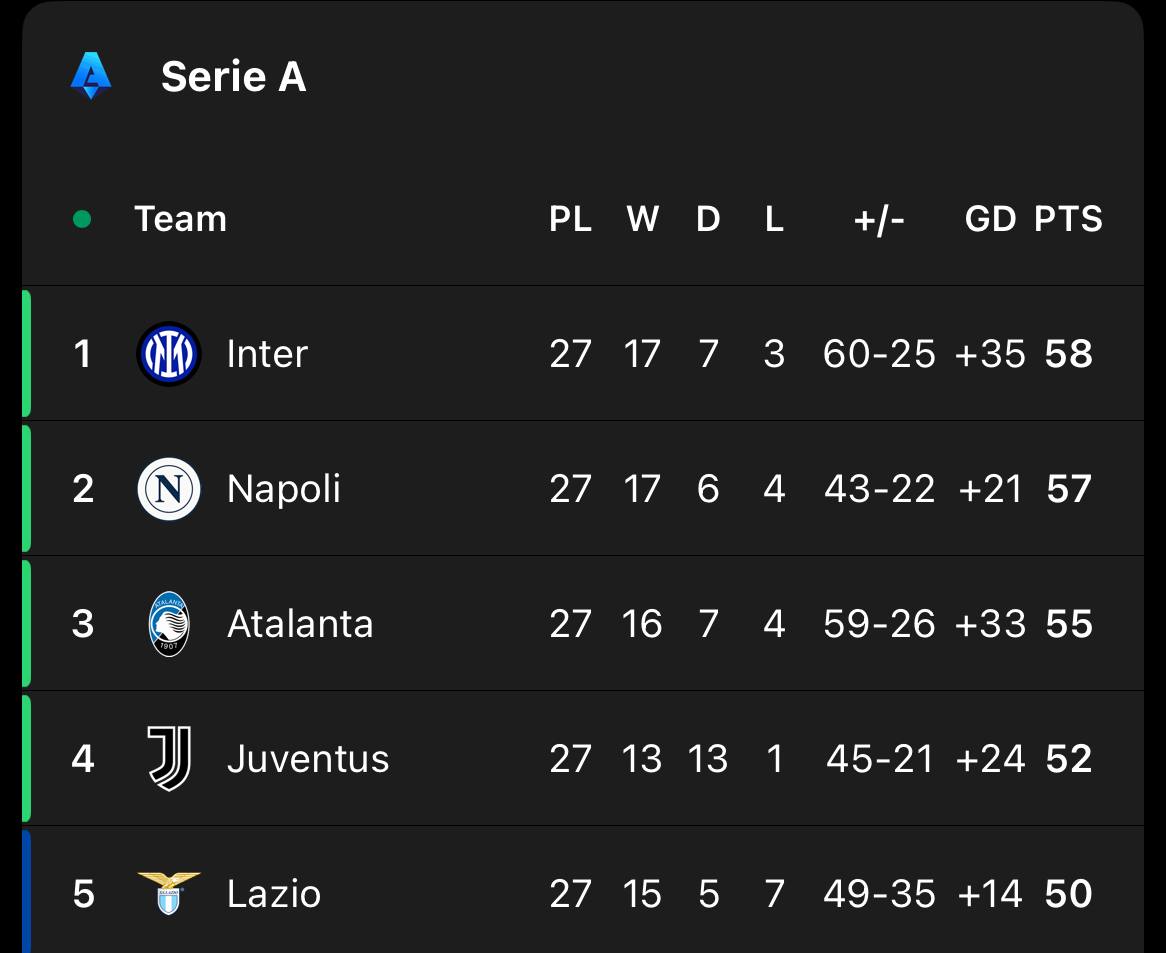Click the green dot in table header
The image size is (1166, 953).
pos(82,219)
